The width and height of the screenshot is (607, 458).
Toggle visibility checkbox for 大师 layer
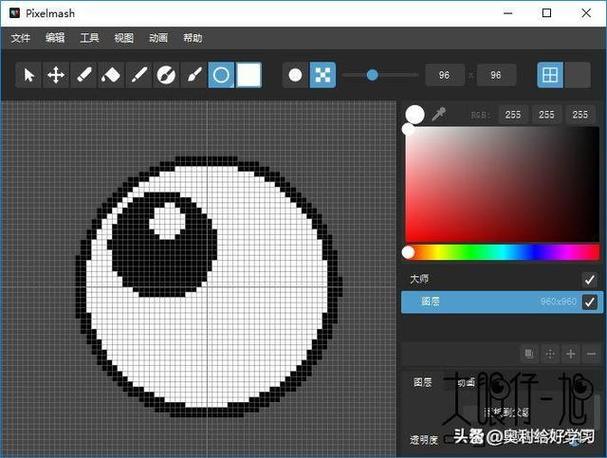[x=590, y=279]
